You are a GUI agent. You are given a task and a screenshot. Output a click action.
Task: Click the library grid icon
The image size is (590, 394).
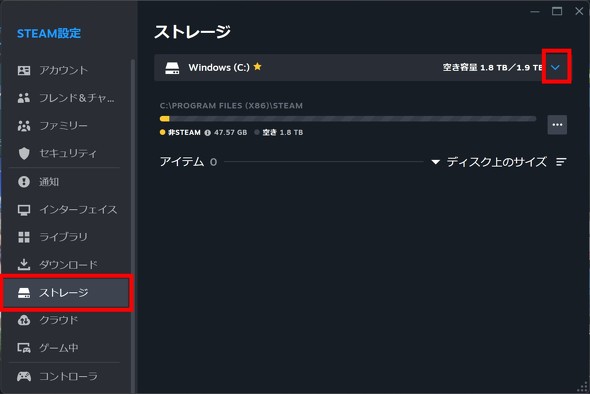(x=24, y=237)
